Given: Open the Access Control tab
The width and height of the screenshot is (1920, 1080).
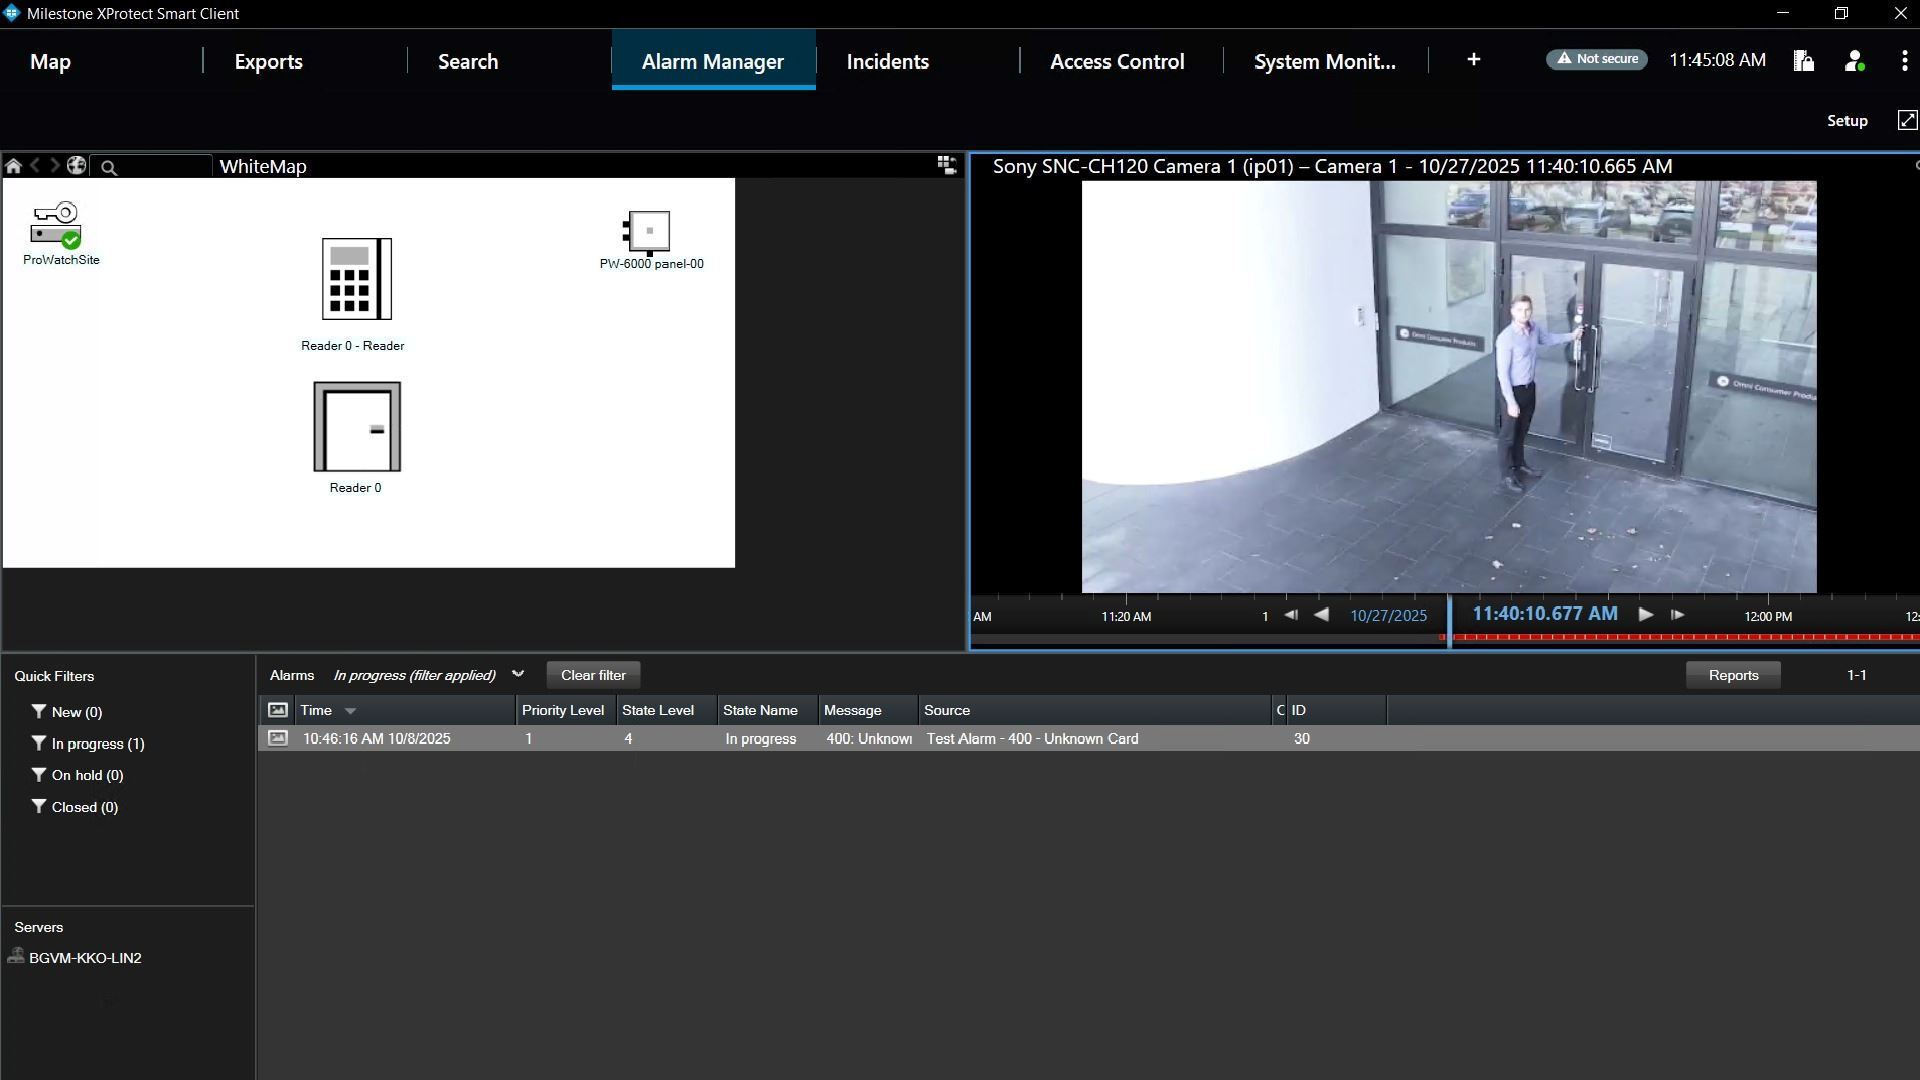Looking at the screenshot, I should pyautogui.click(x=1117, y=61).
